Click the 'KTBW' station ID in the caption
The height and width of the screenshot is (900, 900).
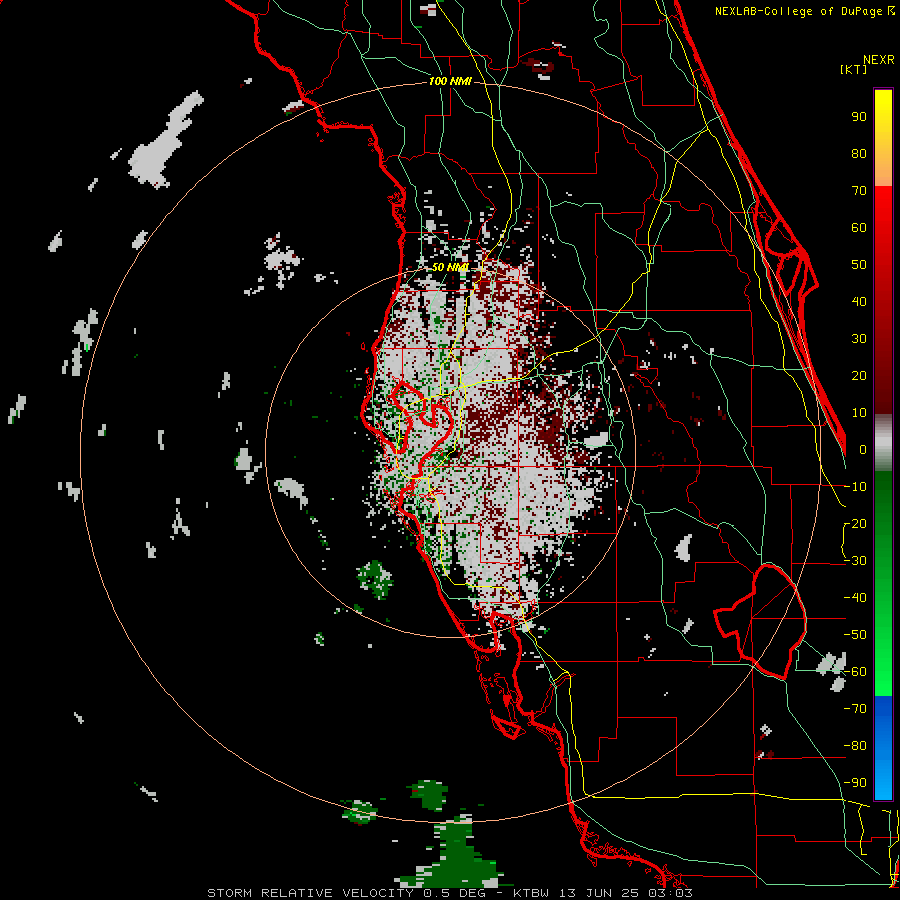pyautogui.click(x=533, y=893)
